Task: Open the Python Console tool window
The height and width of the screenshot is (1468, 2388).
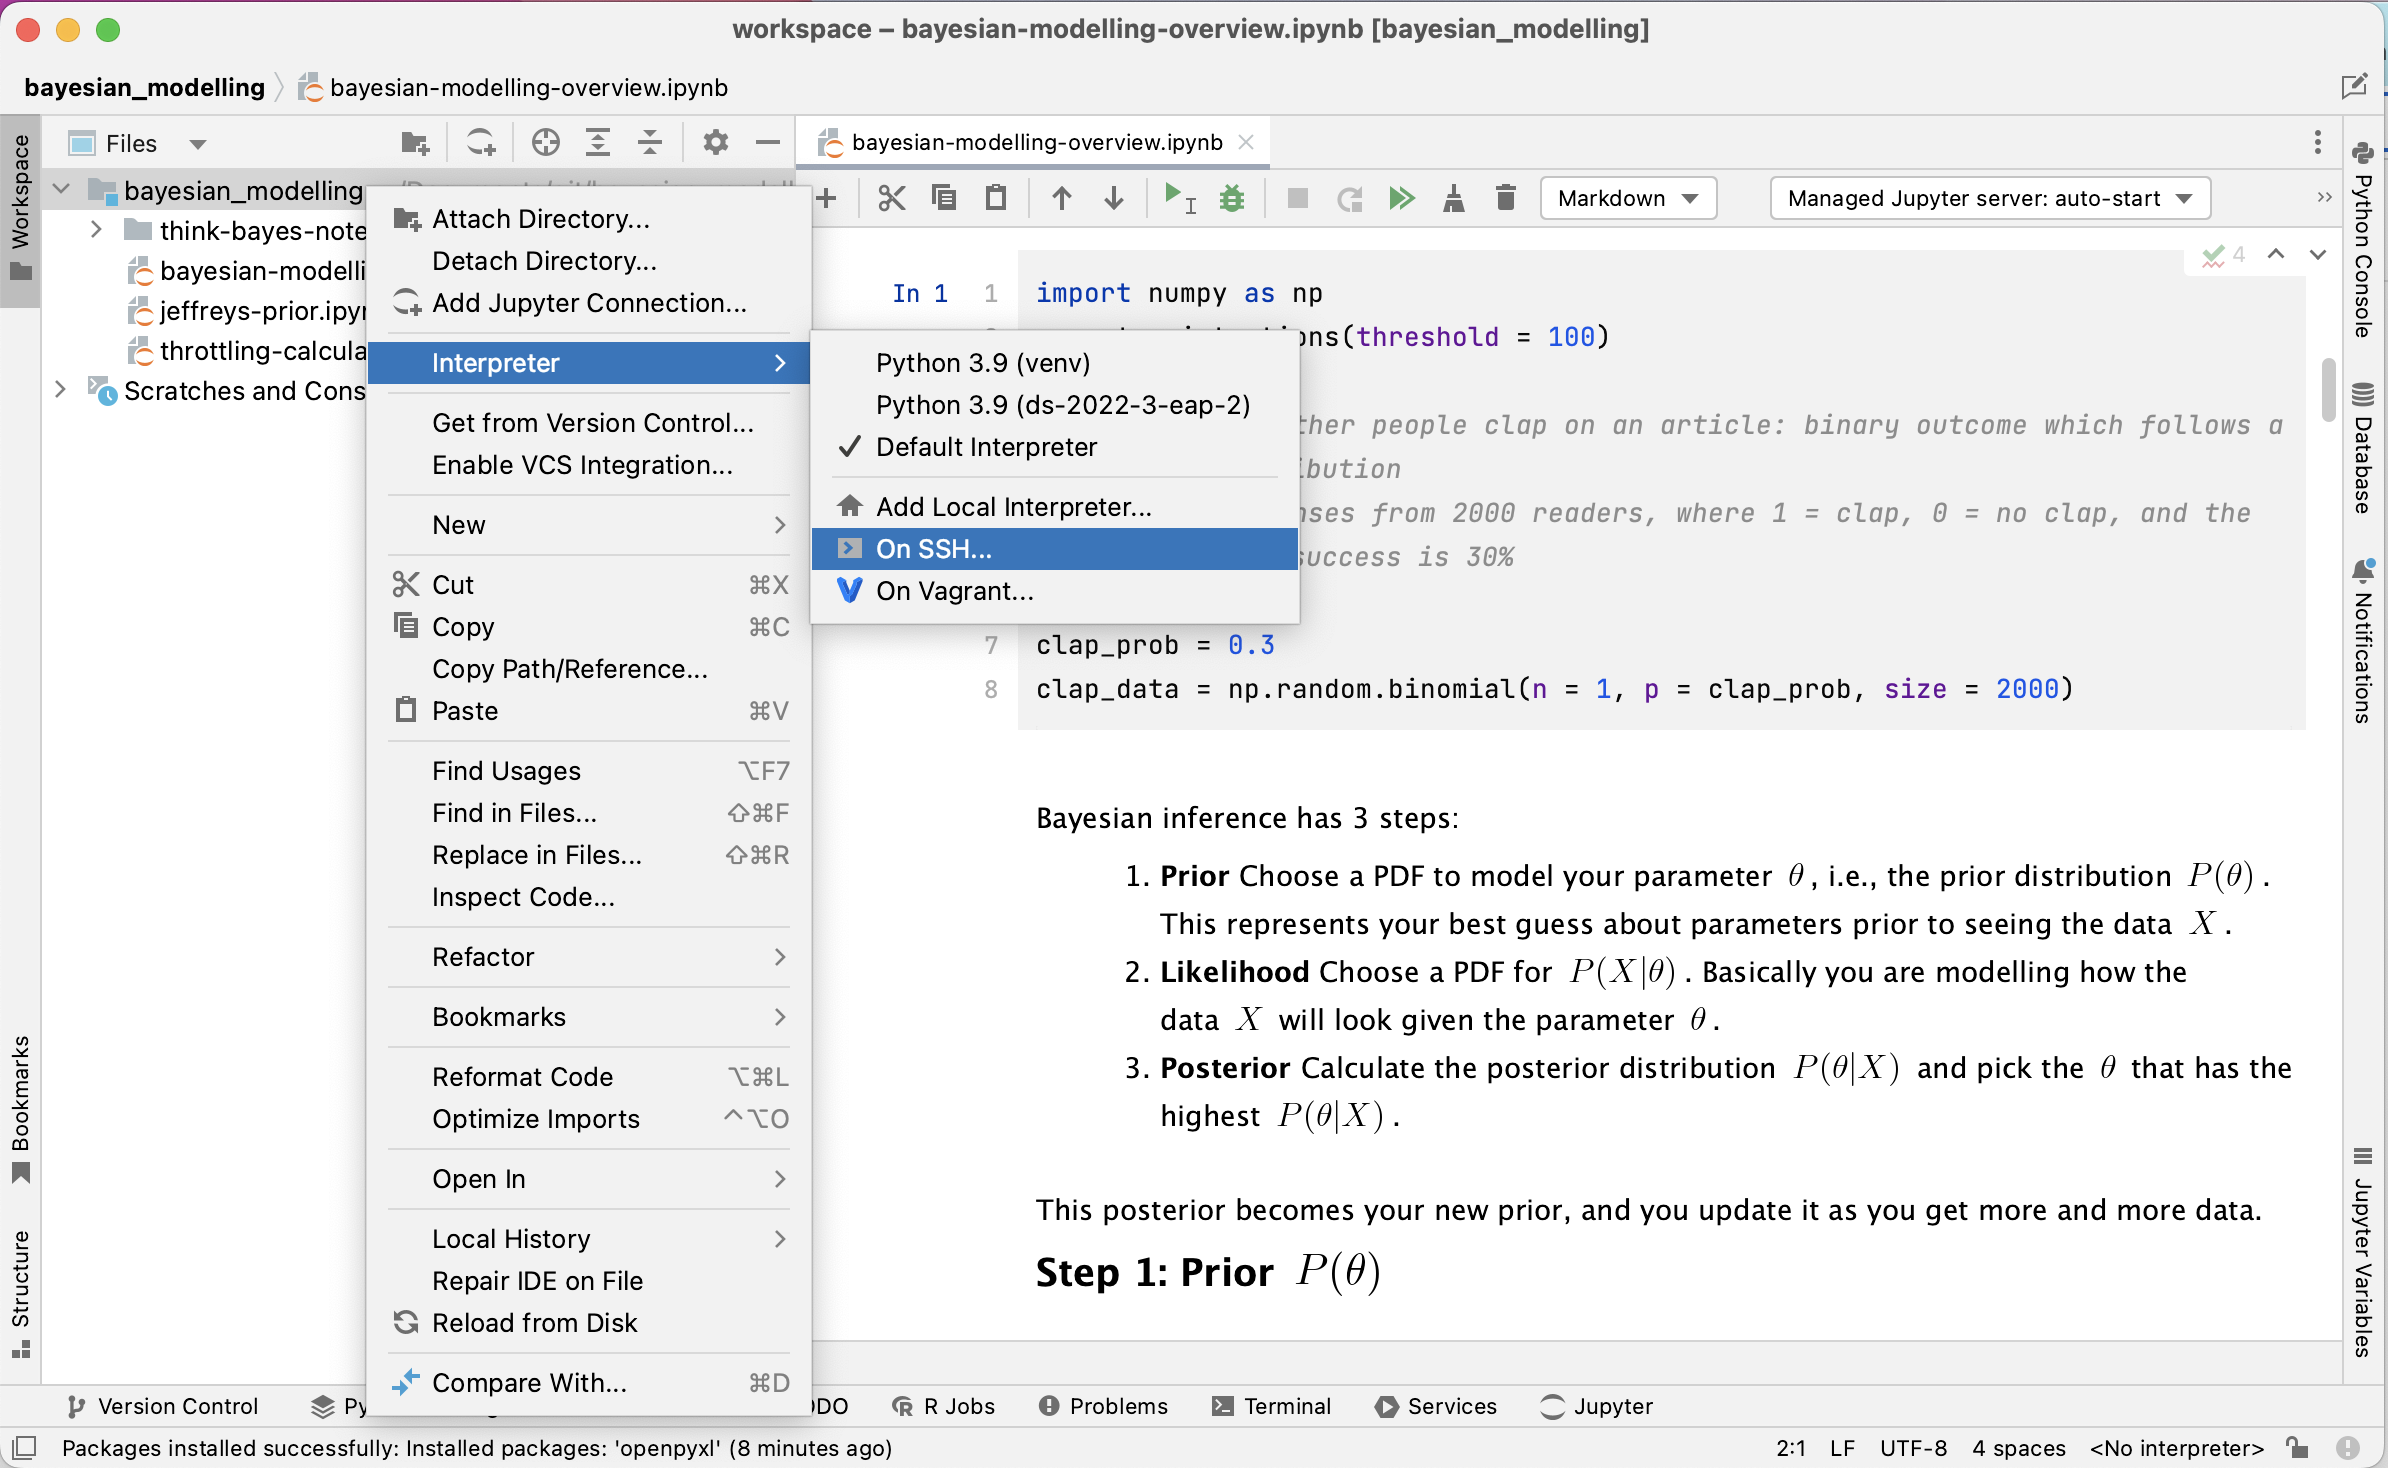Action: coord(2363,240)
